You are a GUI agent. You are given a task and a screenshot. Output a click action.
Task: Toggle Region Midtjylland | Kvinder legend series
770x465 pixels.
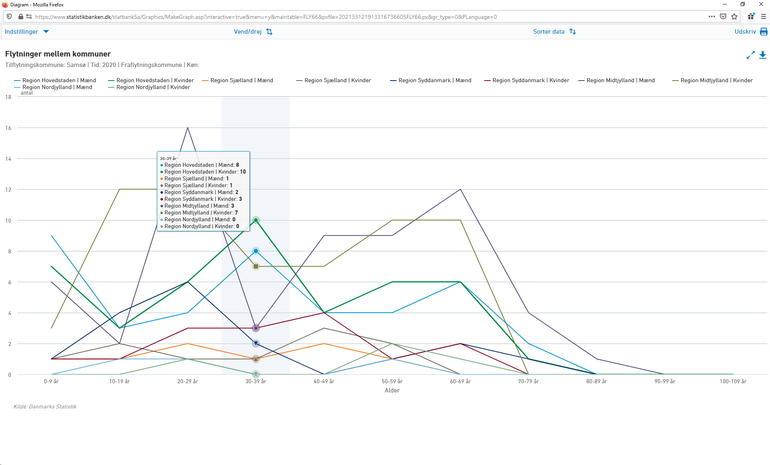tap(713, 80)
